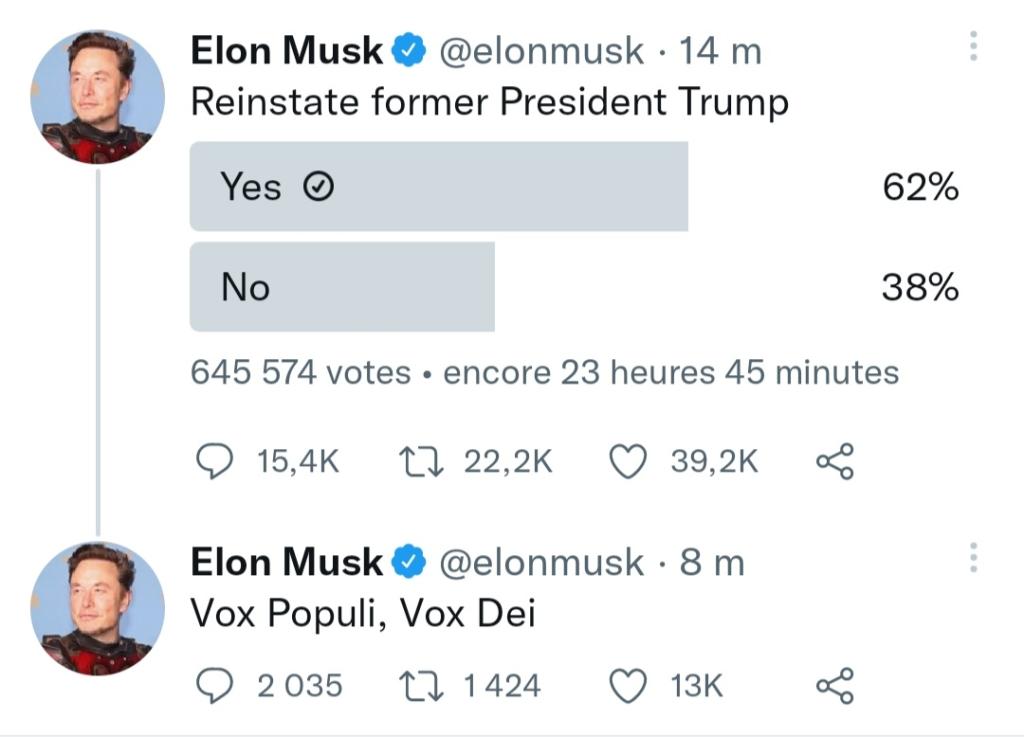Click the verified badge on the first tweet
The height and width of the screenshot is (737, 1024).
(409, 50)
